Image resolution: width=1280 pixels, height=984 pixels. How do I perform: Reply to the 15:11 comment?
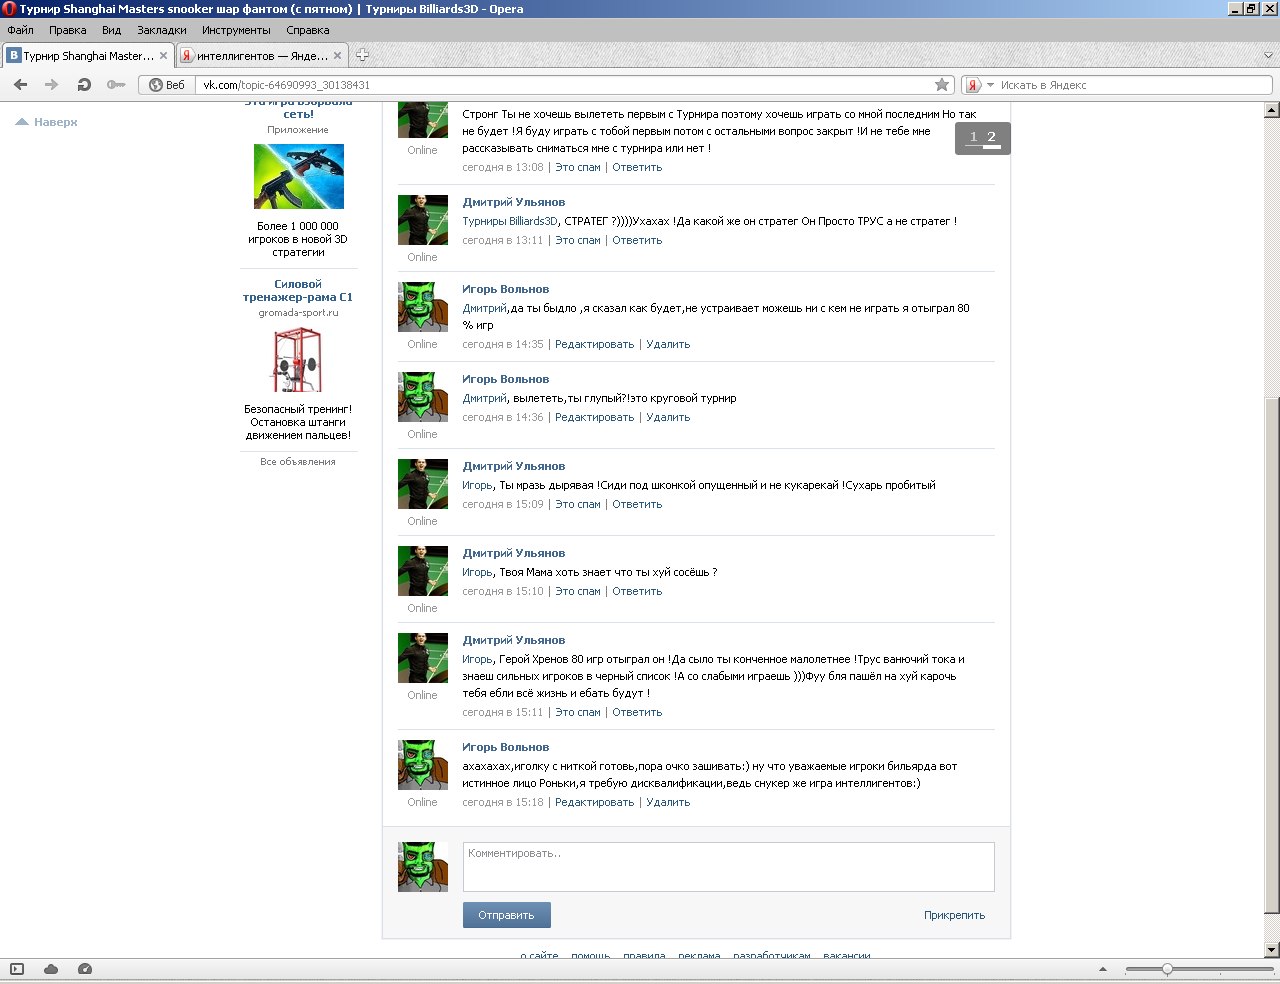(637, 712)
